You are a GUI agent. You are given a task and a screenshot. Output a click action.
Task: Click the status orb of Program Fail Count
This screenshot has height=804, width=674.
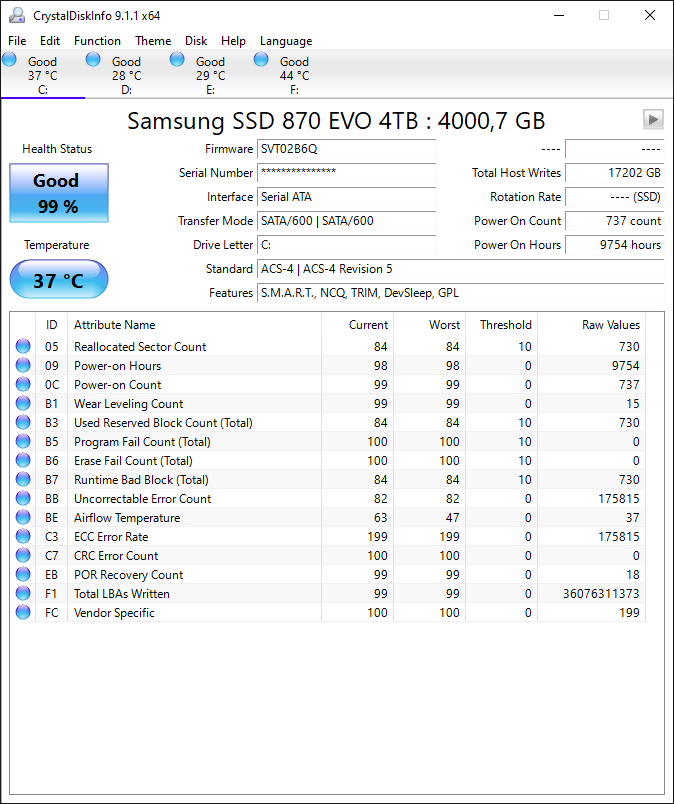[23, 441]
